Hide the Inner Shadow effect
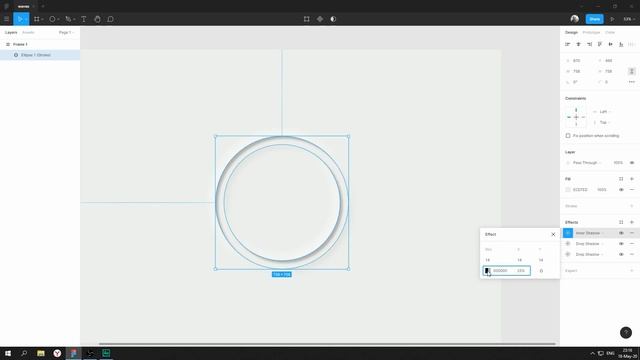The image size is (640, 360). tap(621, 233)
